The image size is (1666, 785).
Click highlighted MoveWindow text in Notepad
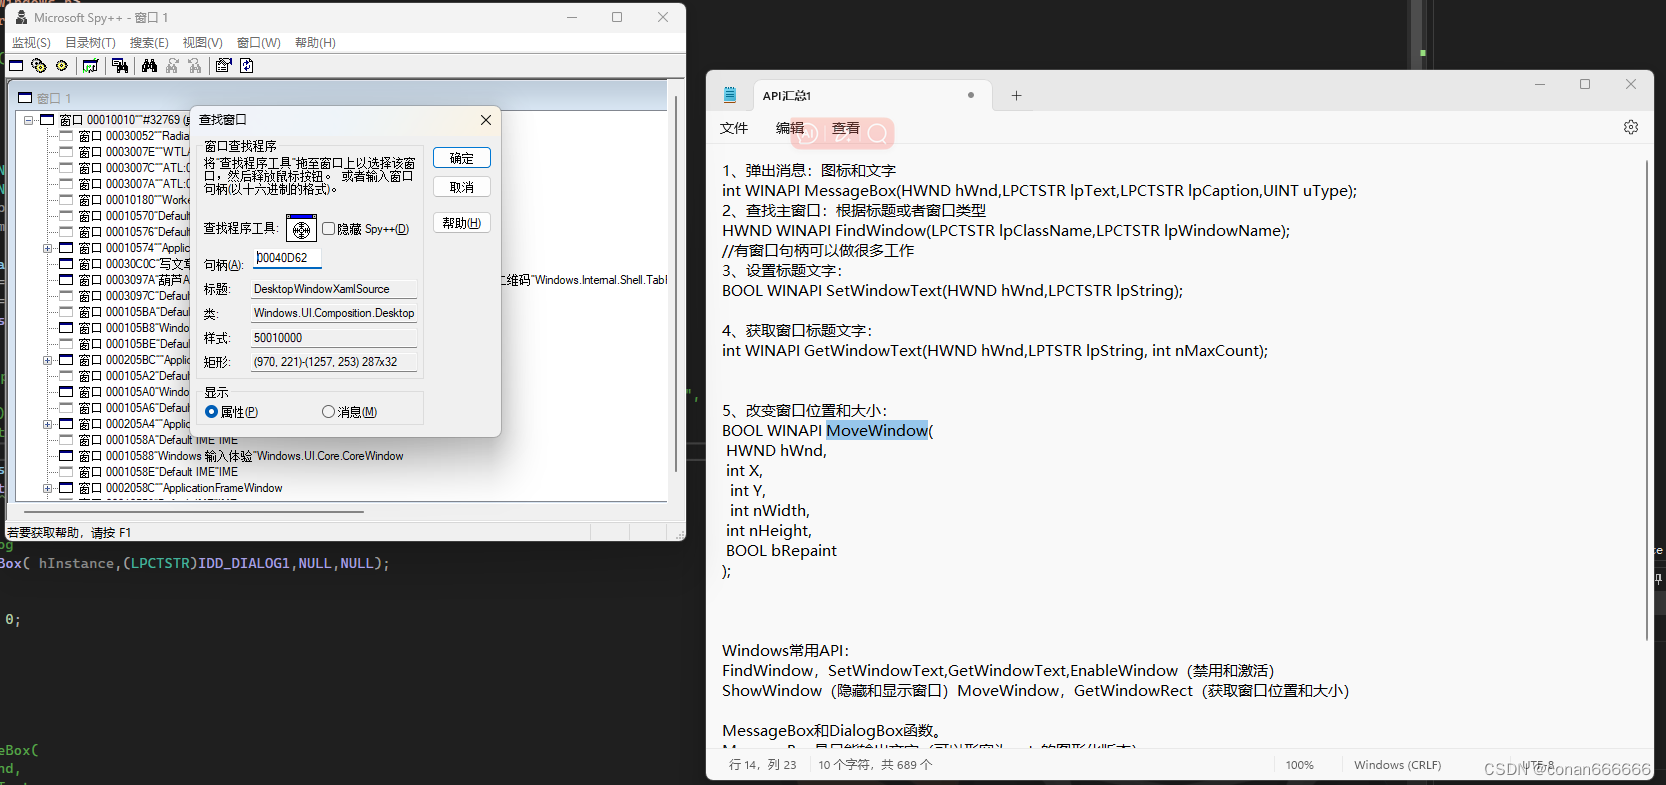click(x=877, y=431)
